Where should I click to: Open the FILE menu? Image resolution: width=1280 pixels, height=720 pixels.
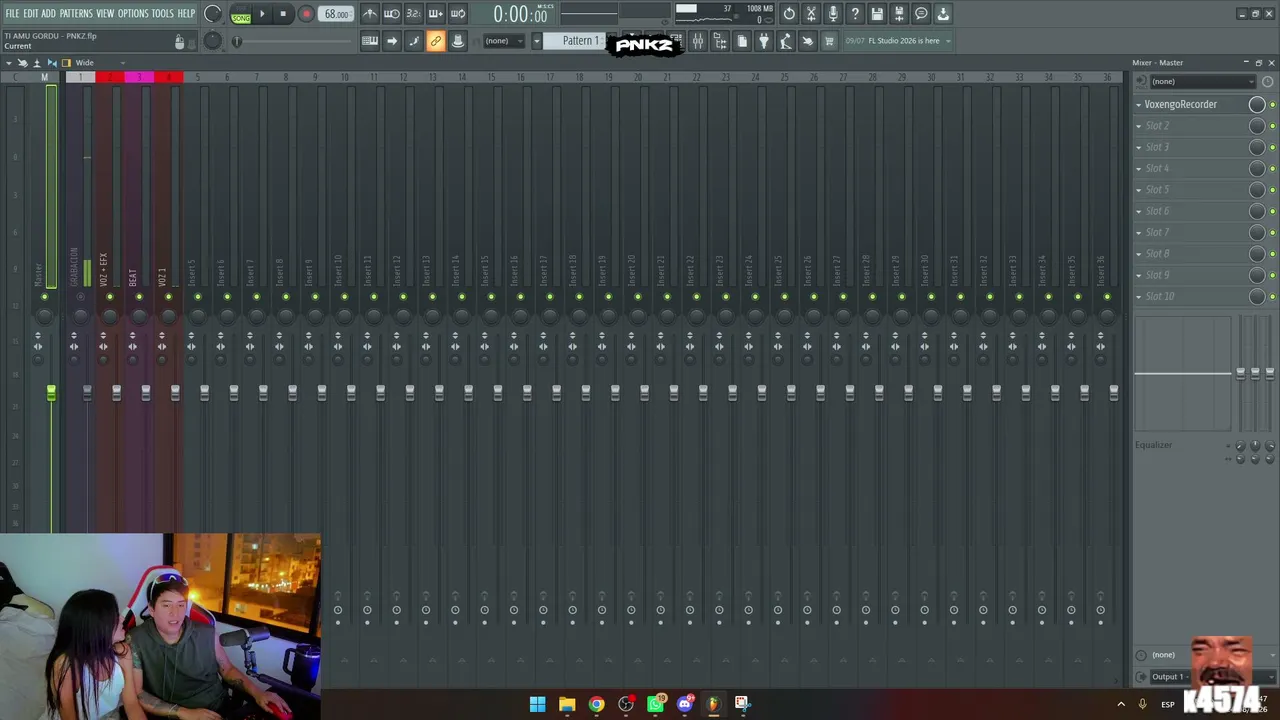[x=12, y=14]
